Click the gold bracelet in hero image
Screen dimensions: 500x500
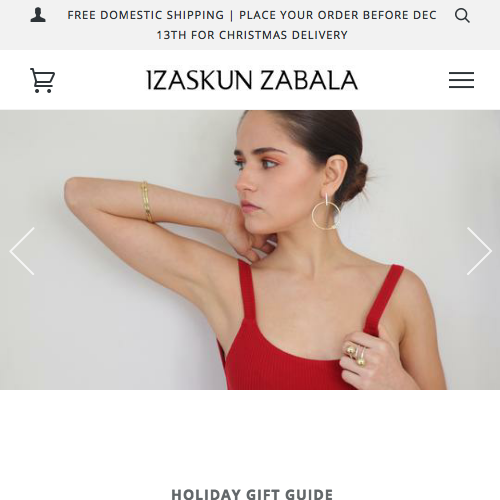[147, 202]
